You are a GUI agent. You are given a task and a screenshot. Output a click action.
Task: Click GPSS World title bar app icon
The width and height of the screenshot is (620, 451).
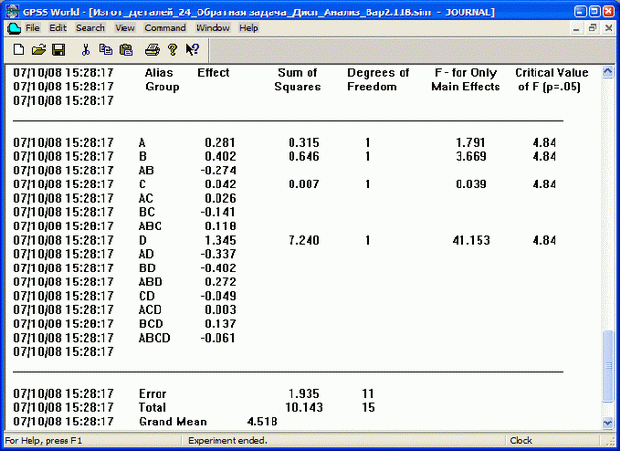12,12
